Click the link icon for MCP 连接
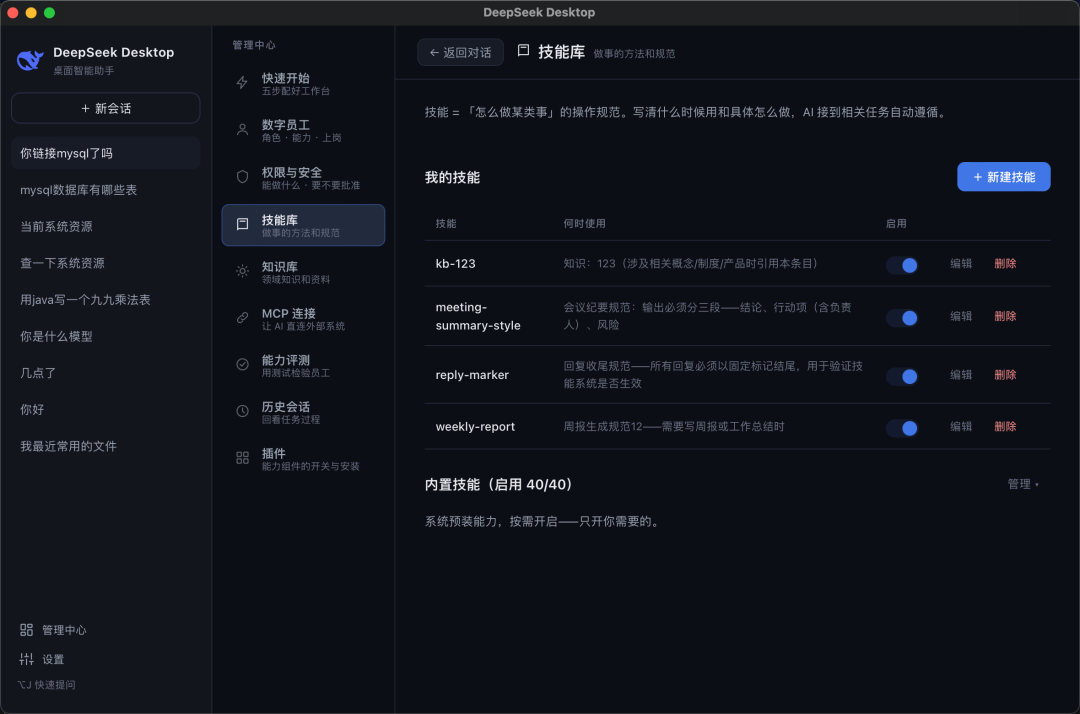The image size is (1080, 714). [x=242, y=318]
